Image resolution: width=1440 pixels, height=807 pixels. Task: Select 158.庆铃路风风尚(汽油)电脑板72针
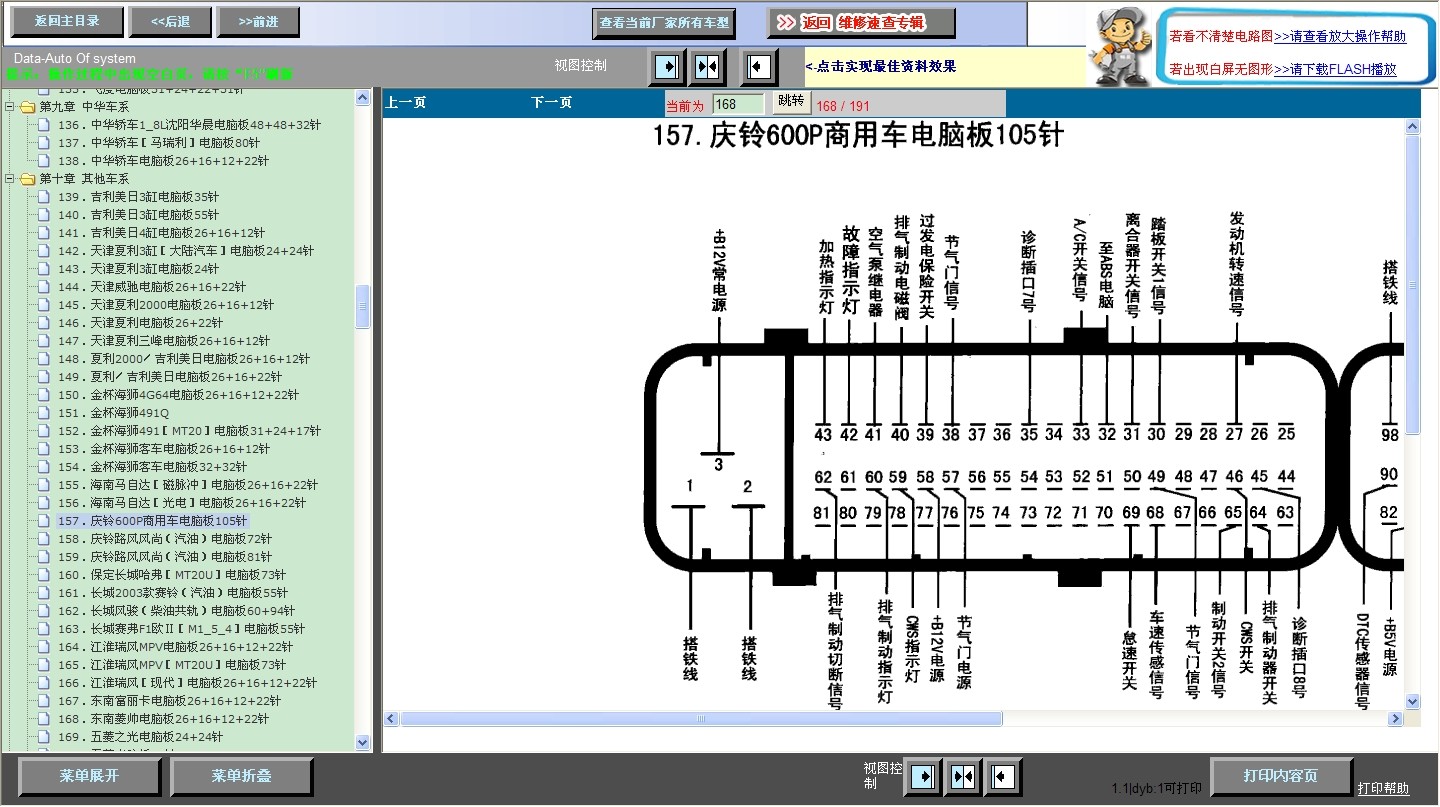coord(164,539)
